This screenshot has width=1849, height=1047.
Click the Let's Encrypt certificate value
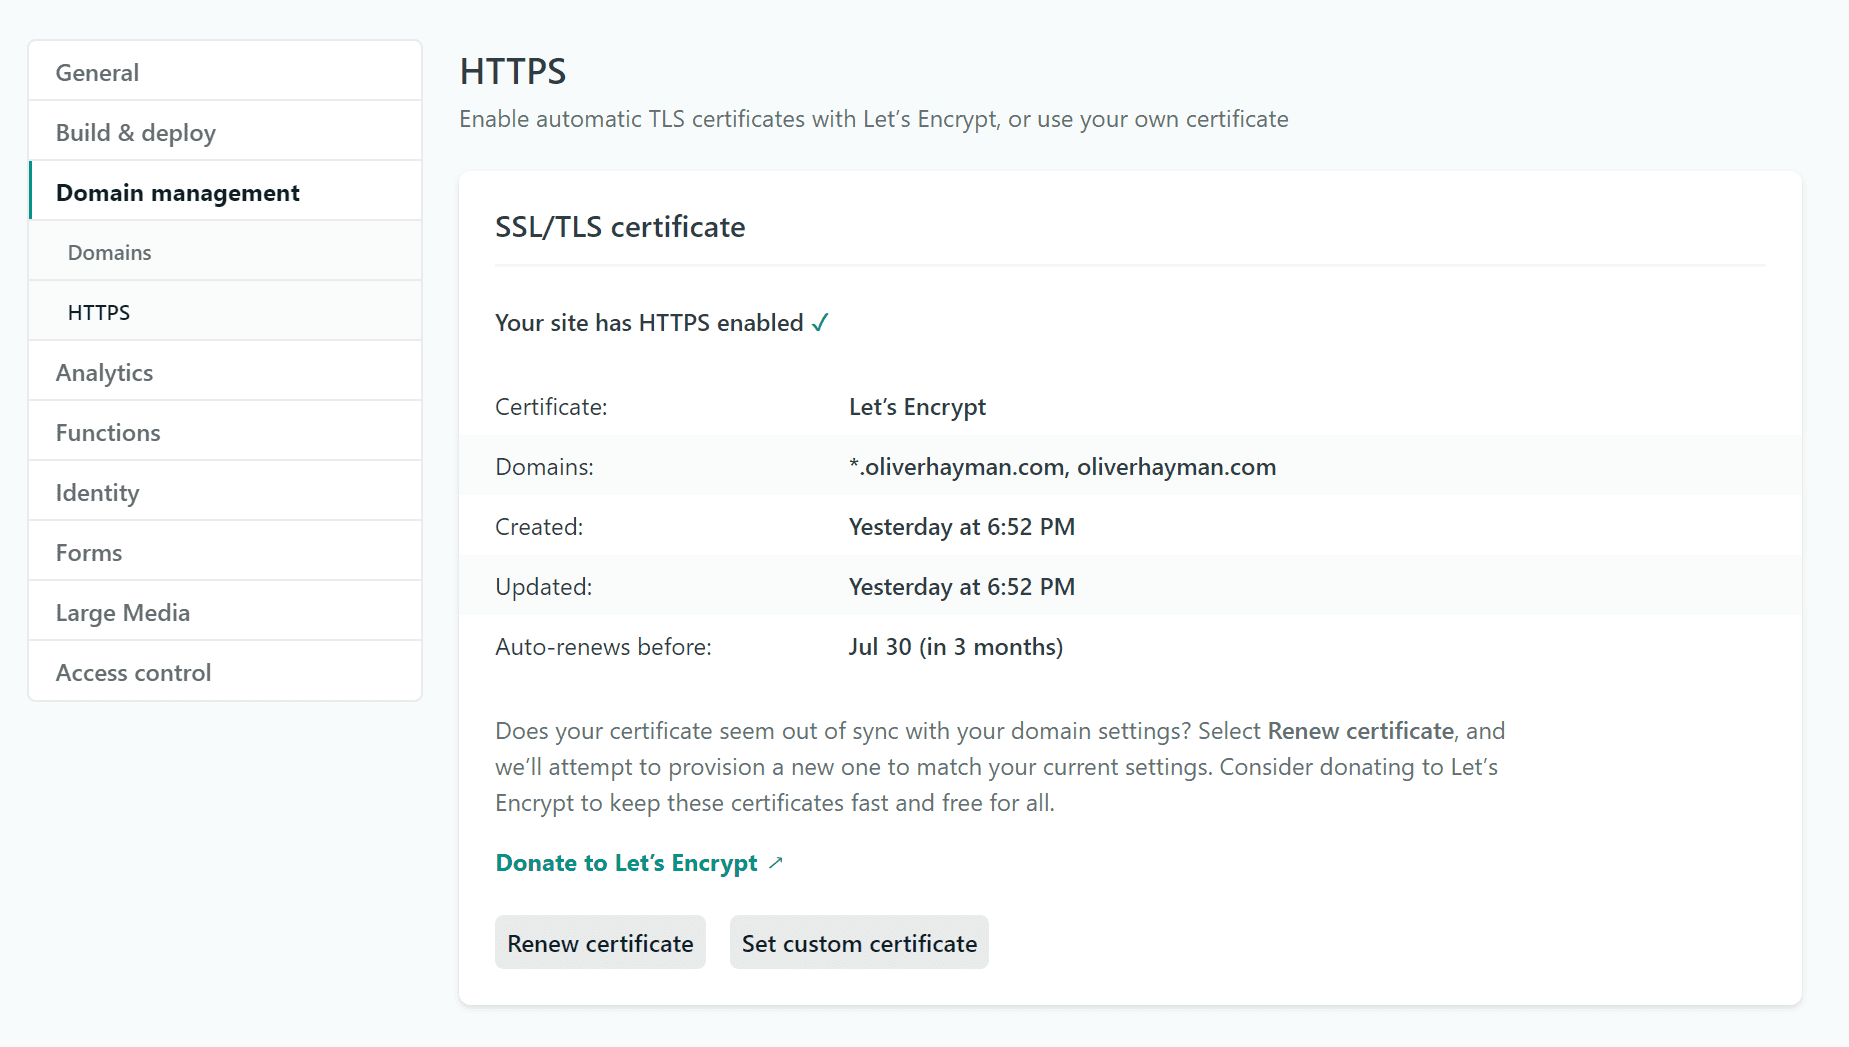pyautogui.click(x=917, y=407)
